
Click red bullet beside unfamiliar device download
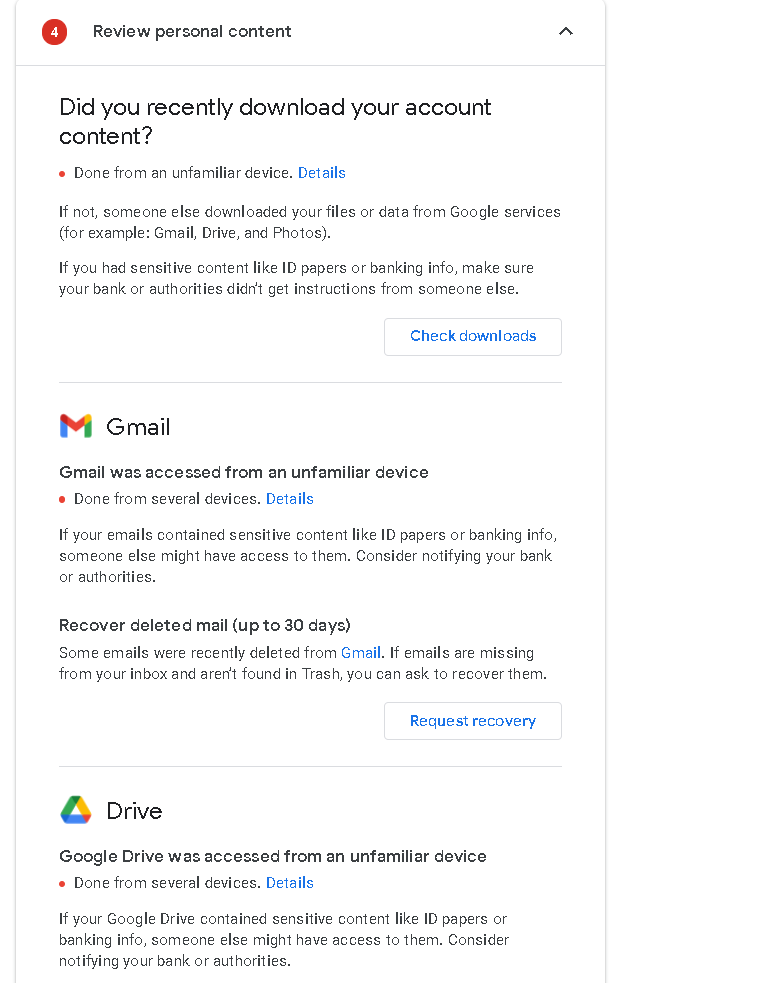(x=62, y=174)
